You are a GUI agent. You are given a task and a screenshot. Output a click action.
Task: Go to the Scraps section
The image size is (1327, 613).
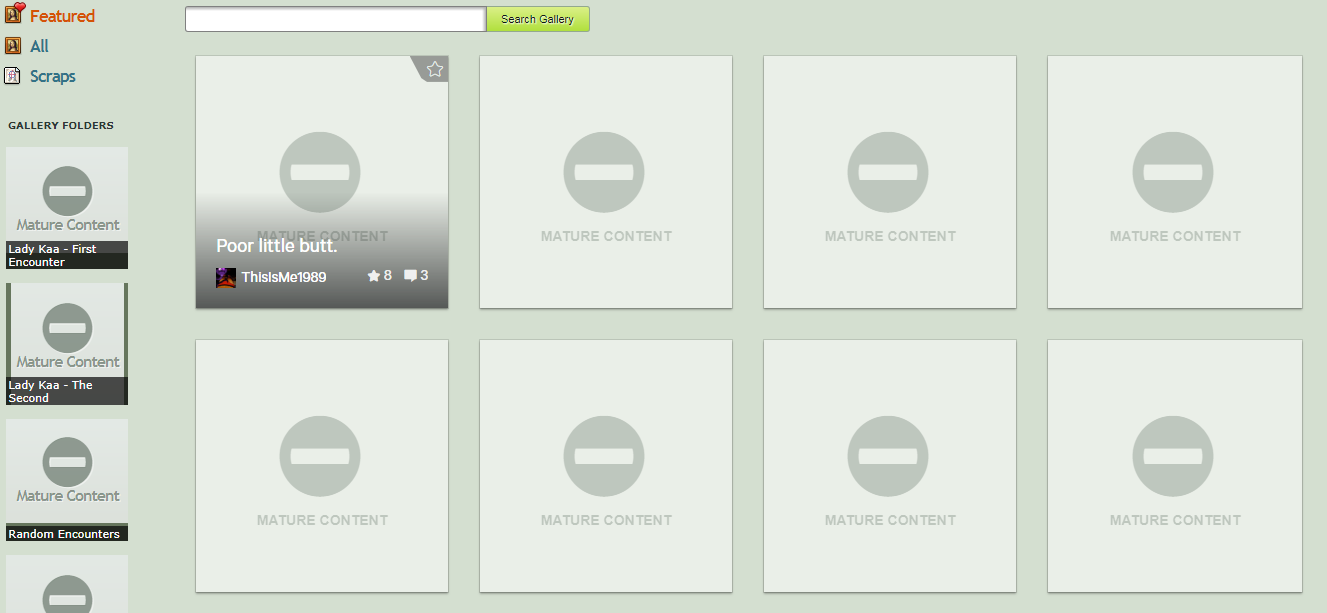pyautogui.click(x=53, y=76)
